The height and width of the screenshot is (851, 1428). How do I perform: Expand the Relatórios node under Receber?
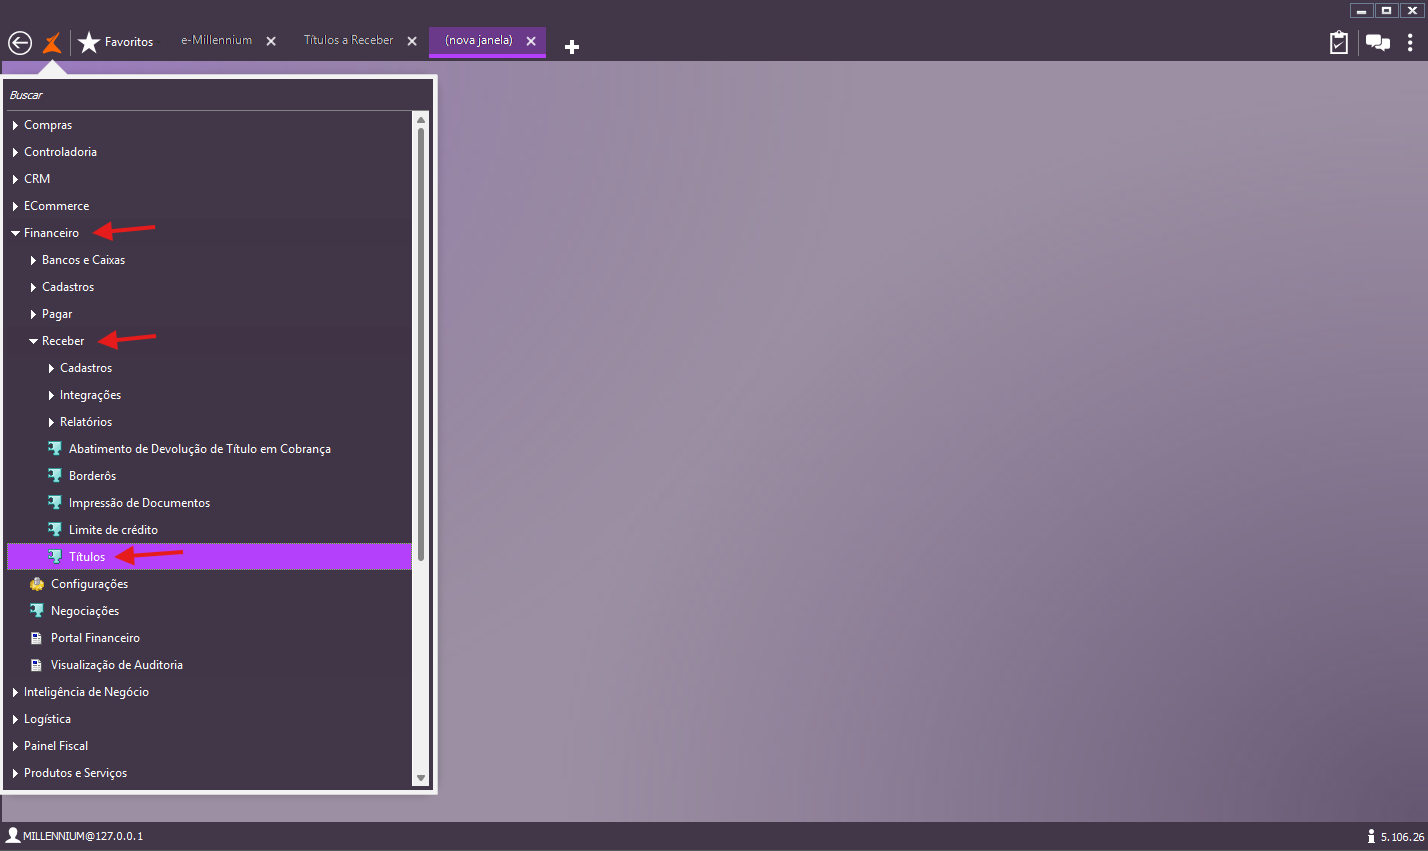(51, 422)
